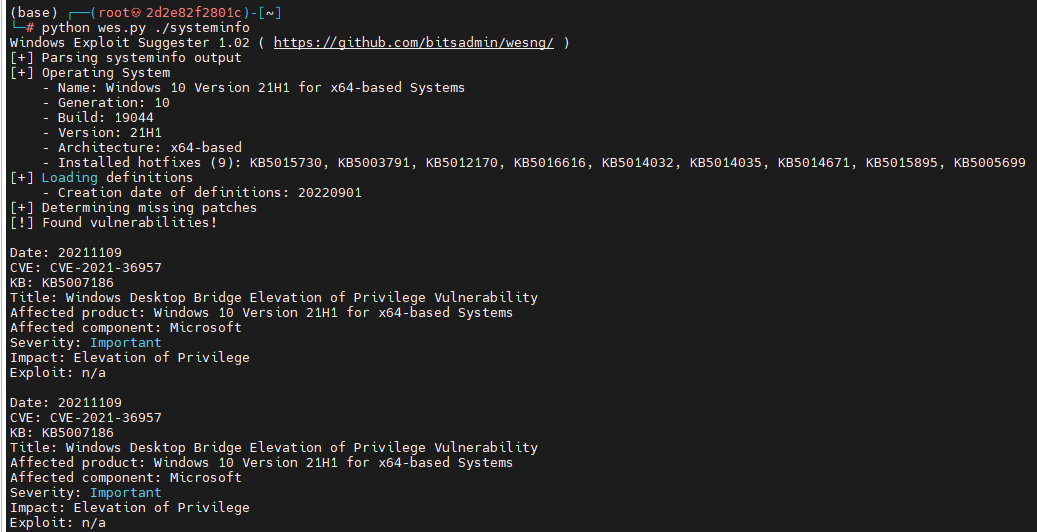The height and width of the screenshot is (532, 1037).
Task: Click the Build: 19044 line
Action: pos(106,118)
